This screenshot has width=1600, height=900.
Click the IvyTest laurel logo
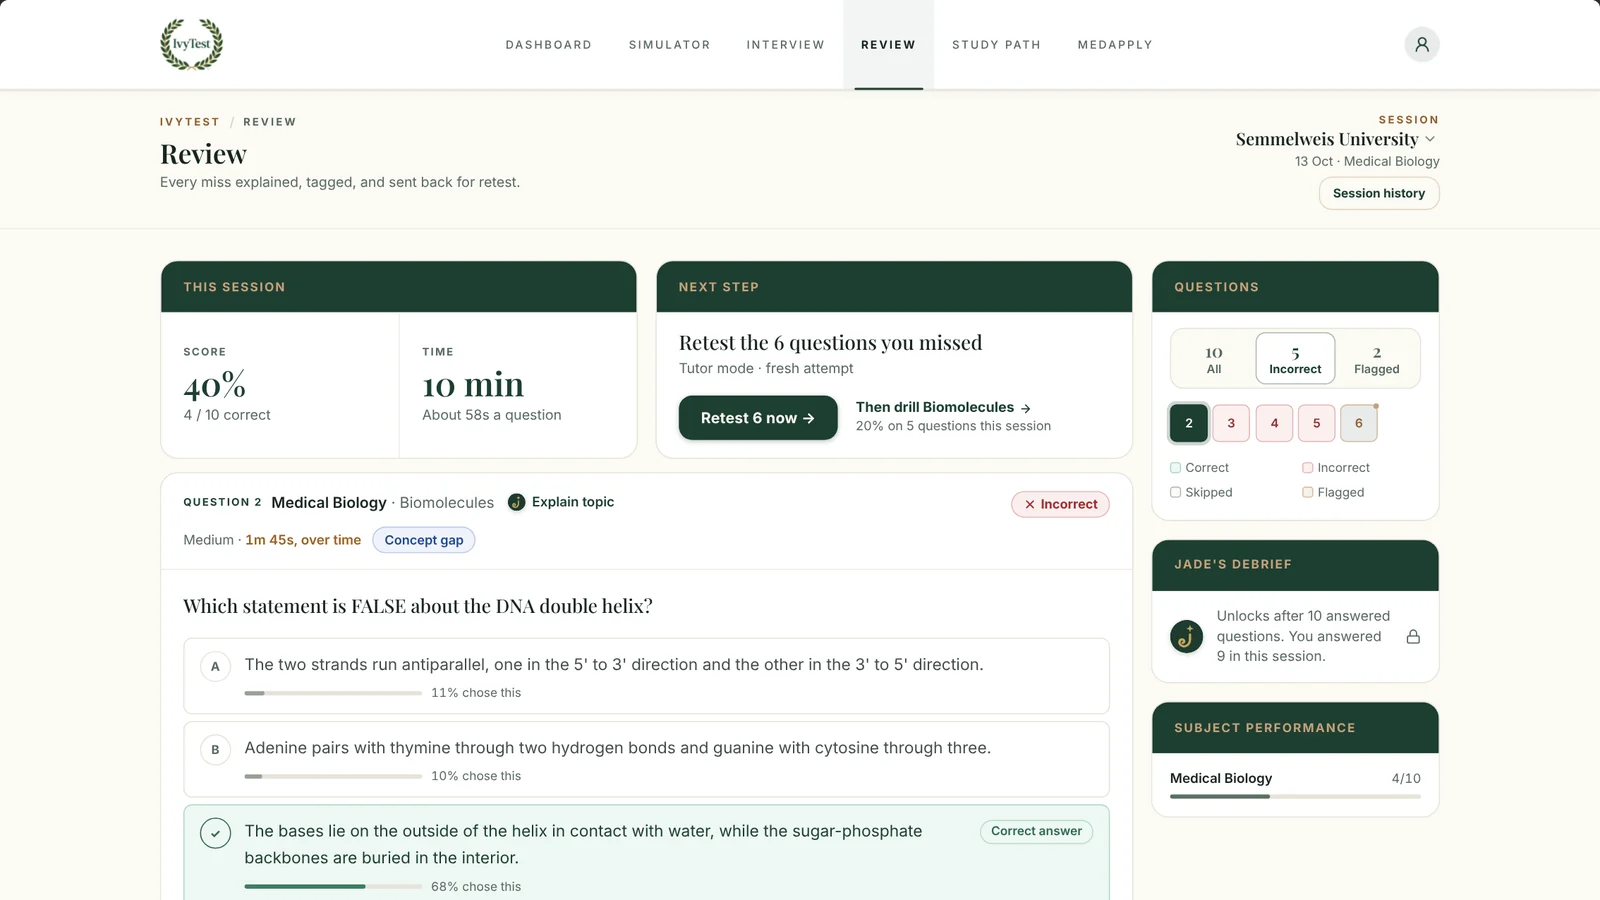point(191,44)
